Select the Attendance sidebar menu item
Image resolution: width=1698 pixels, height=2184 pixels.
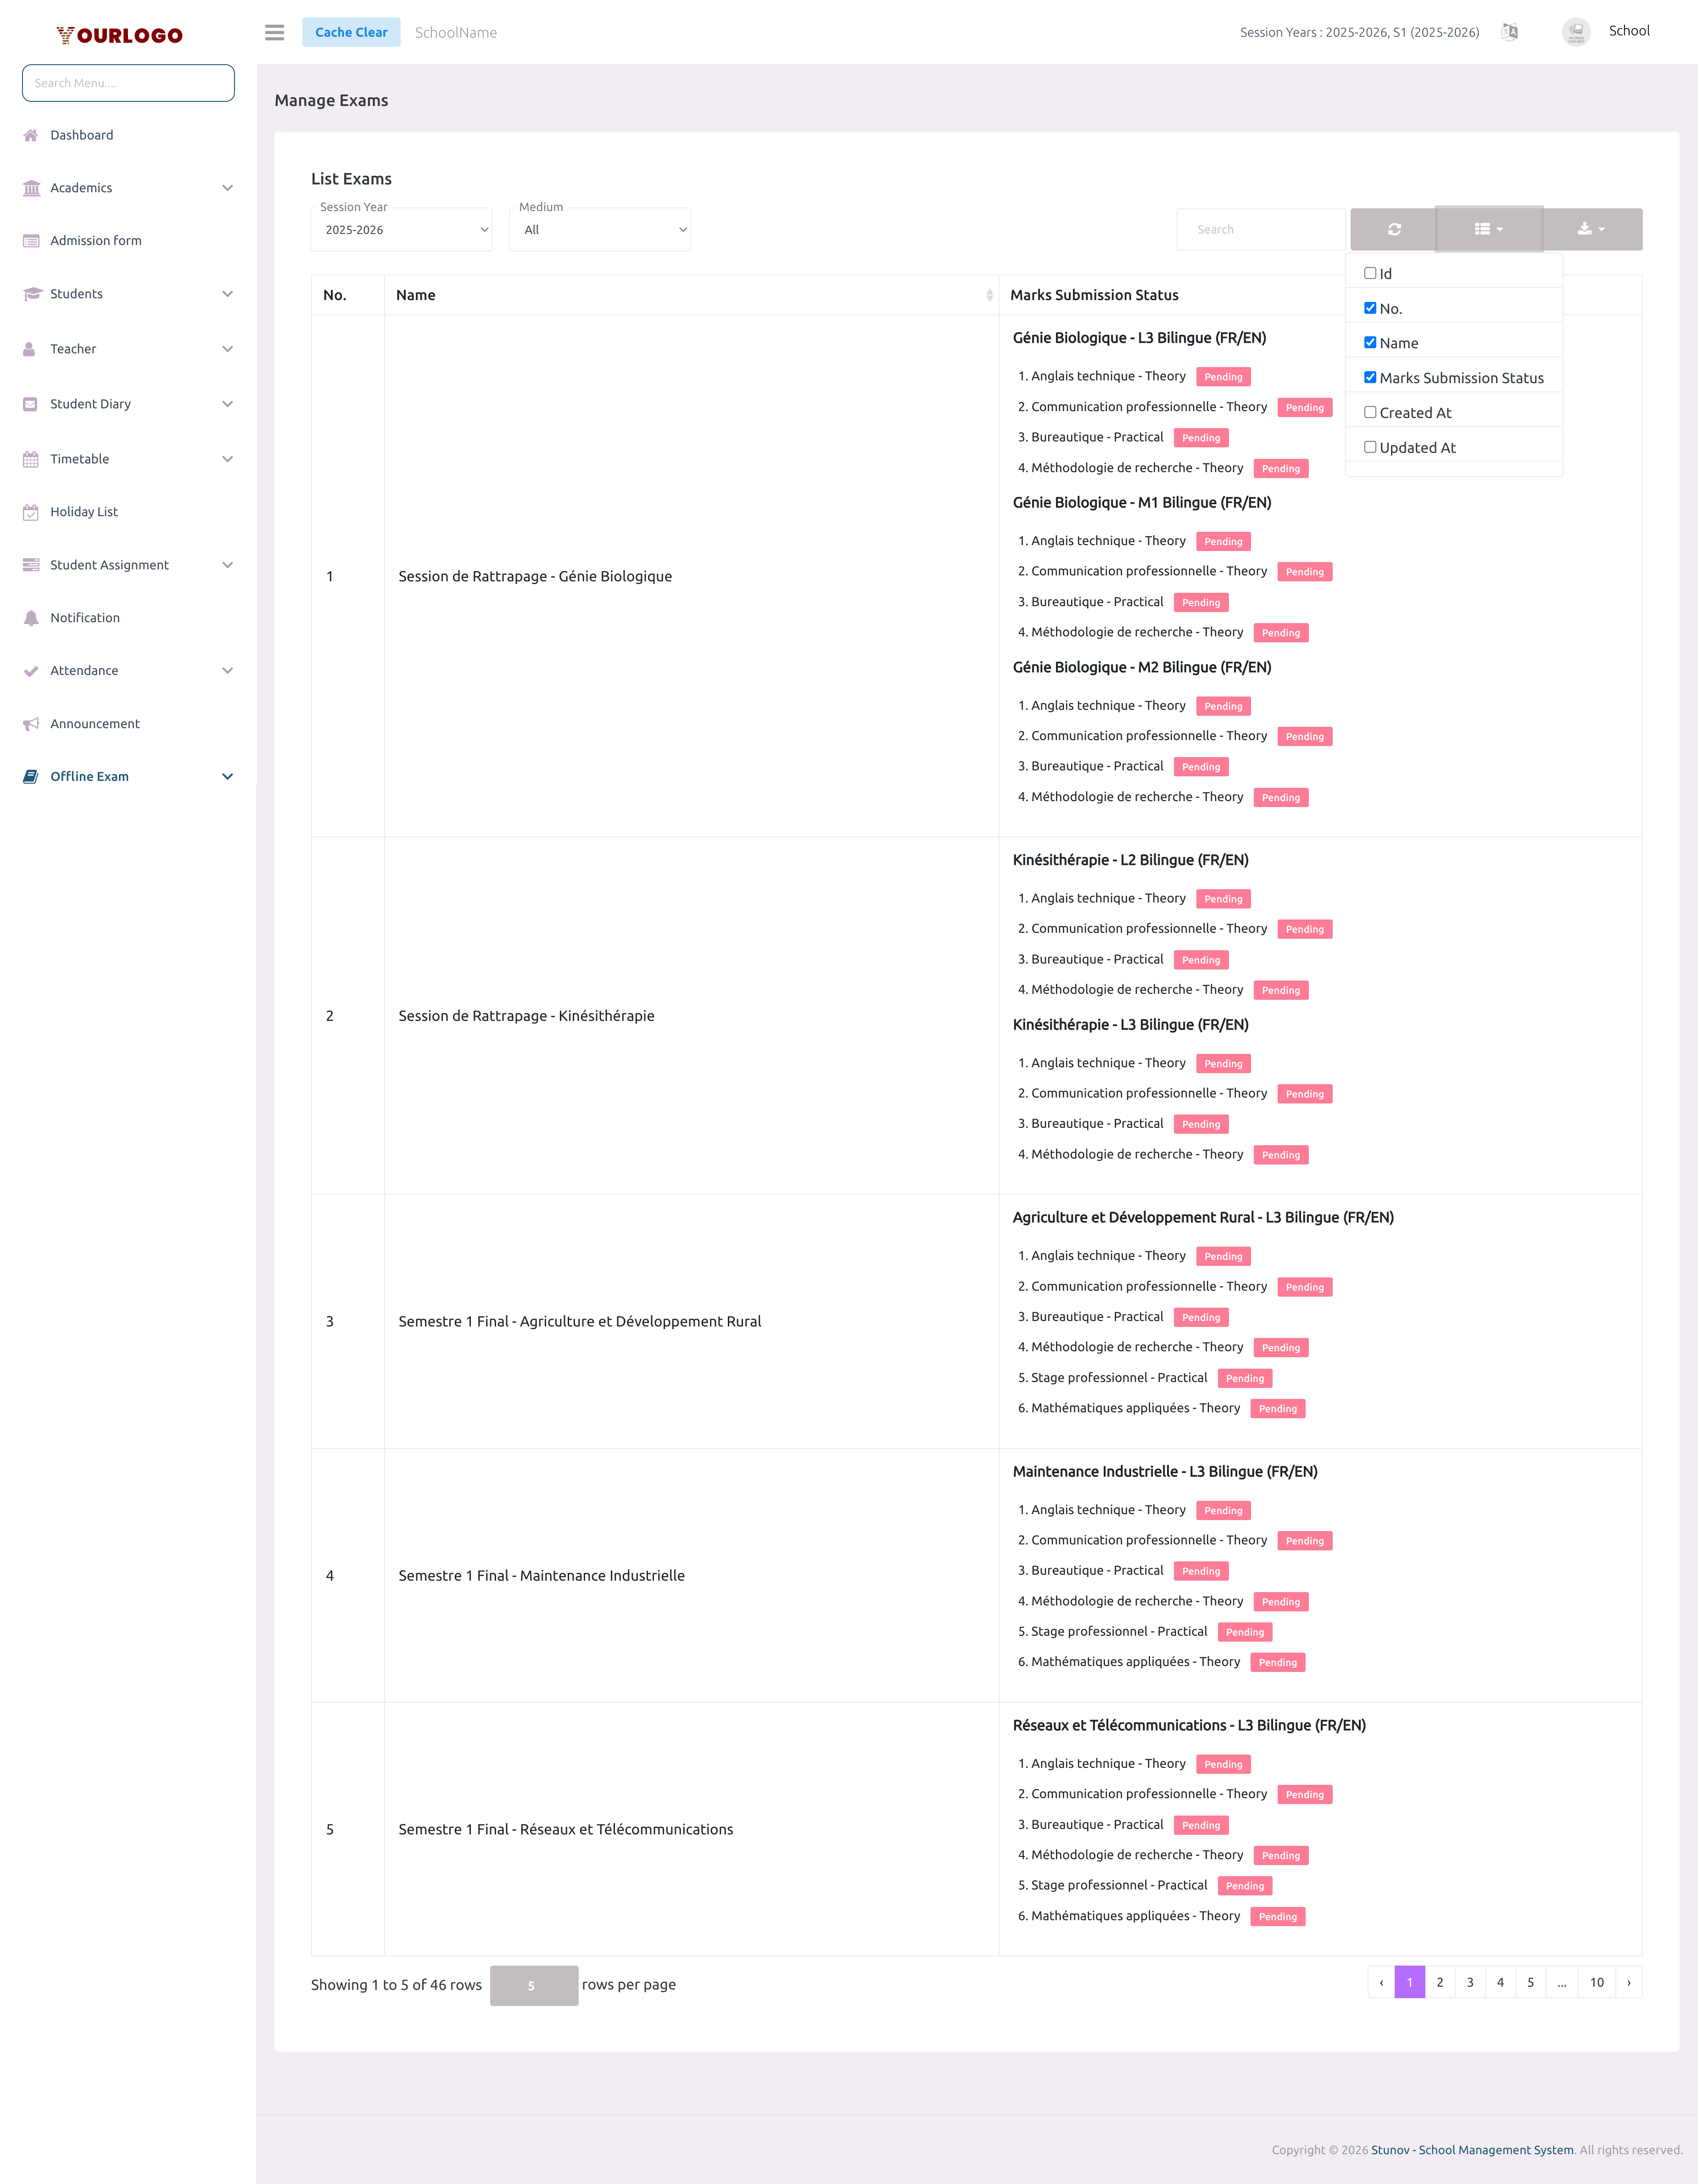(84, 670)
